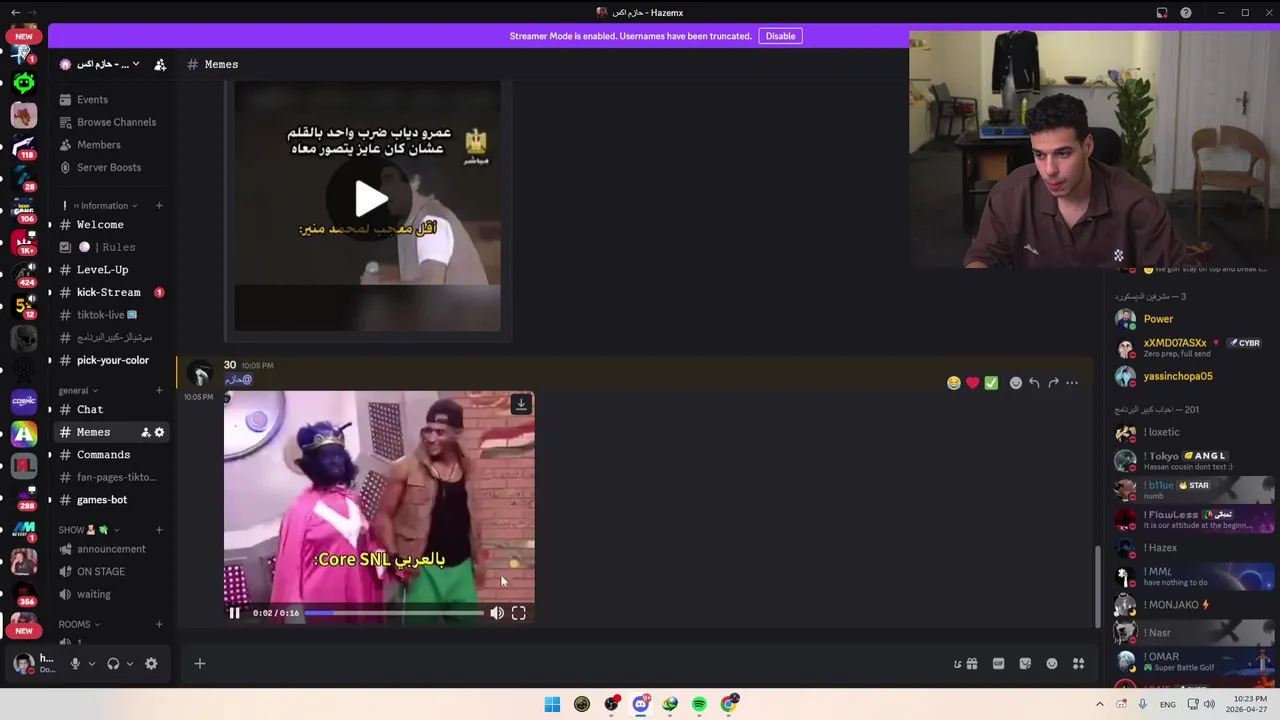
Task: Add the green check mark reaction
Action: pyautogui.click(x=991, y=383)
